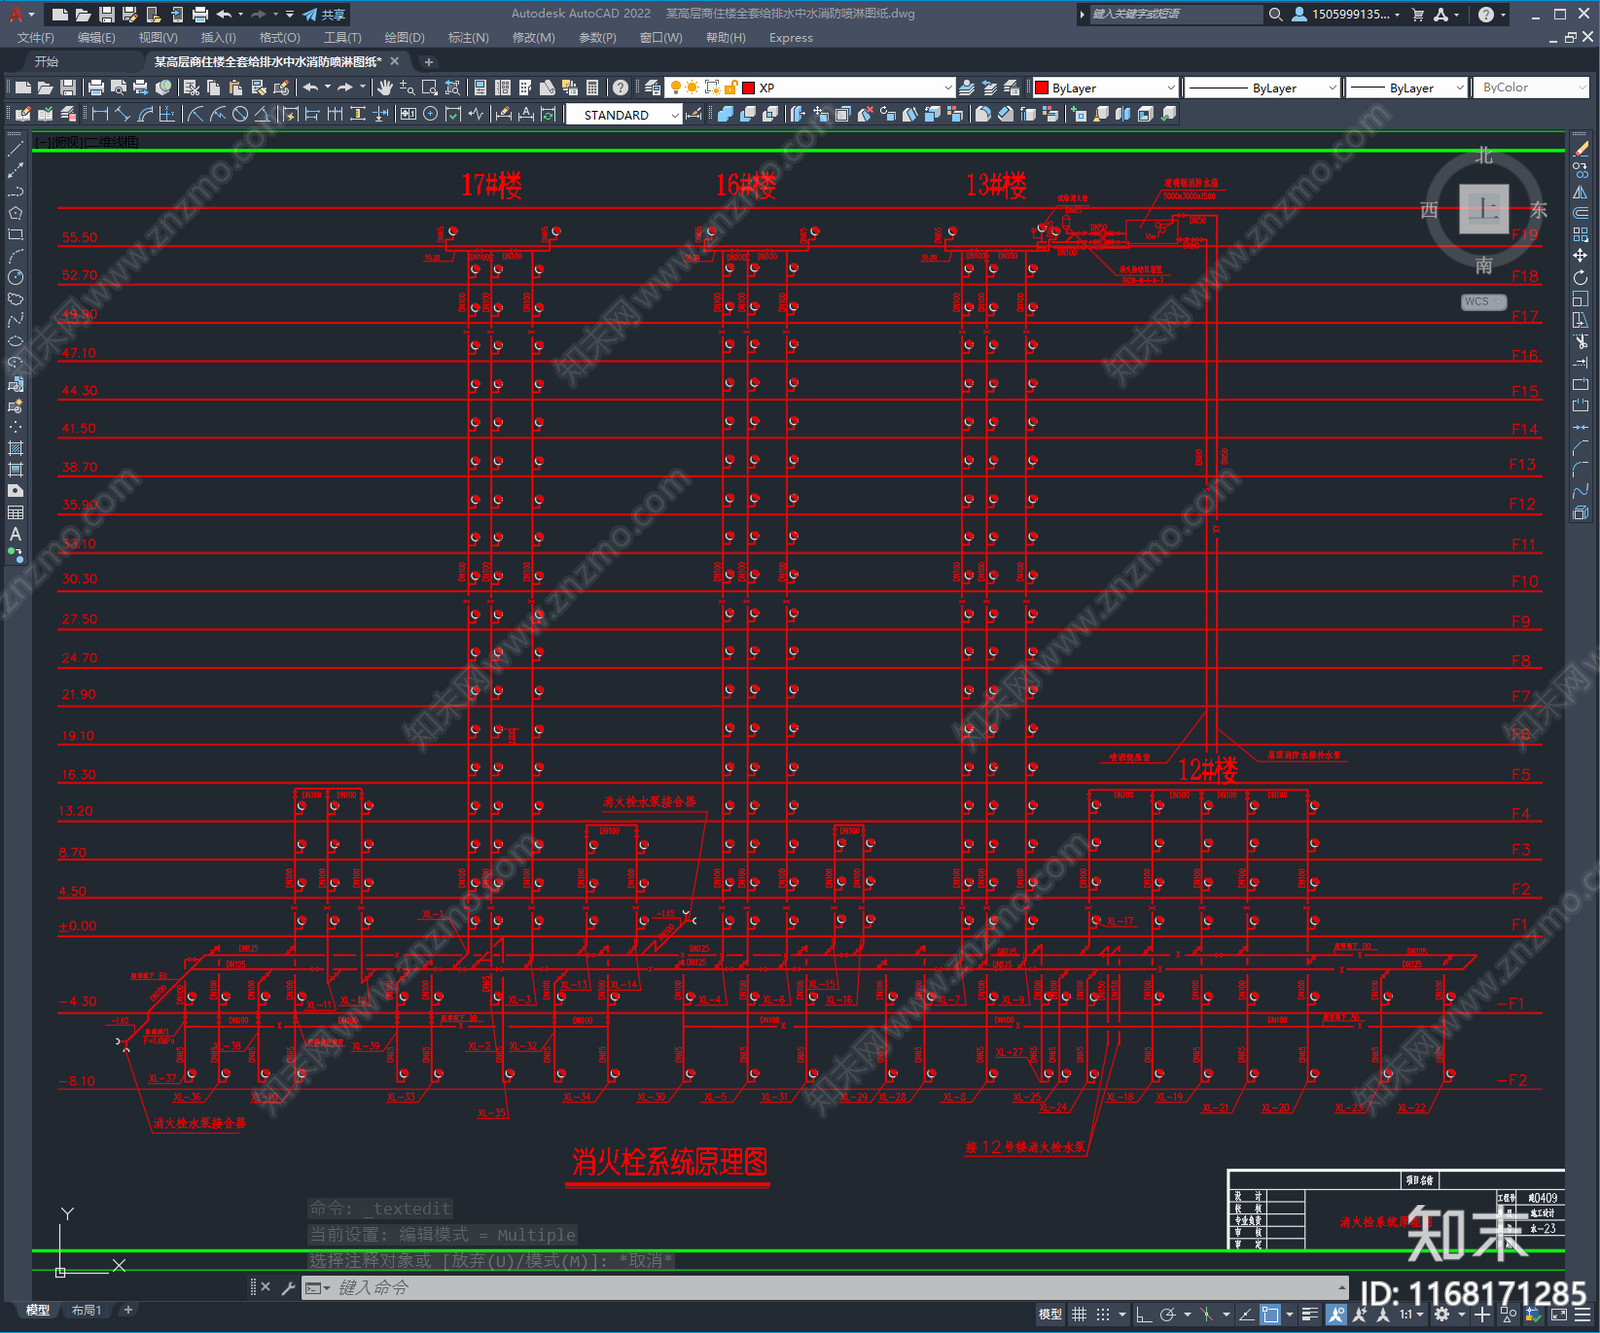Click the viewport label 俯视 二维线框
This screenshot has width=1600, height=1333.
click(86, 142)
